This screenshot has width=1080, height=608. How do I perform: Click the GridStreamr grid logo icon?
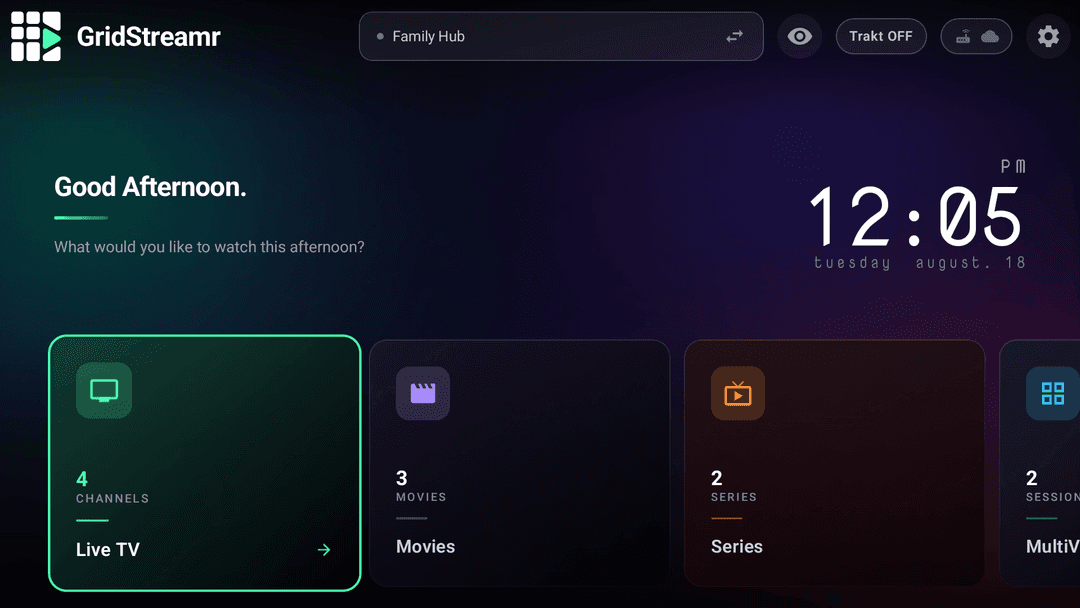tap(36, 36)
